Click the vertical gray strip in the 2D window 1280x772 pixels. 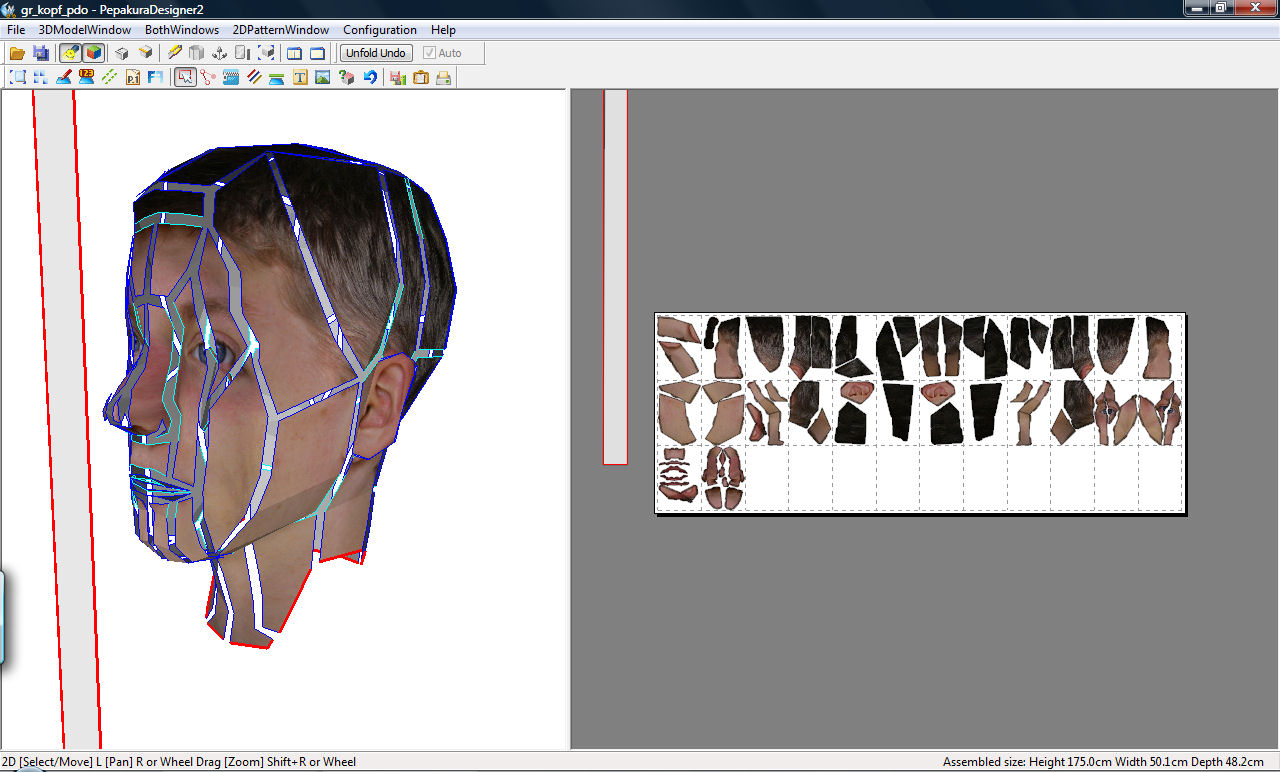[615, 277]
